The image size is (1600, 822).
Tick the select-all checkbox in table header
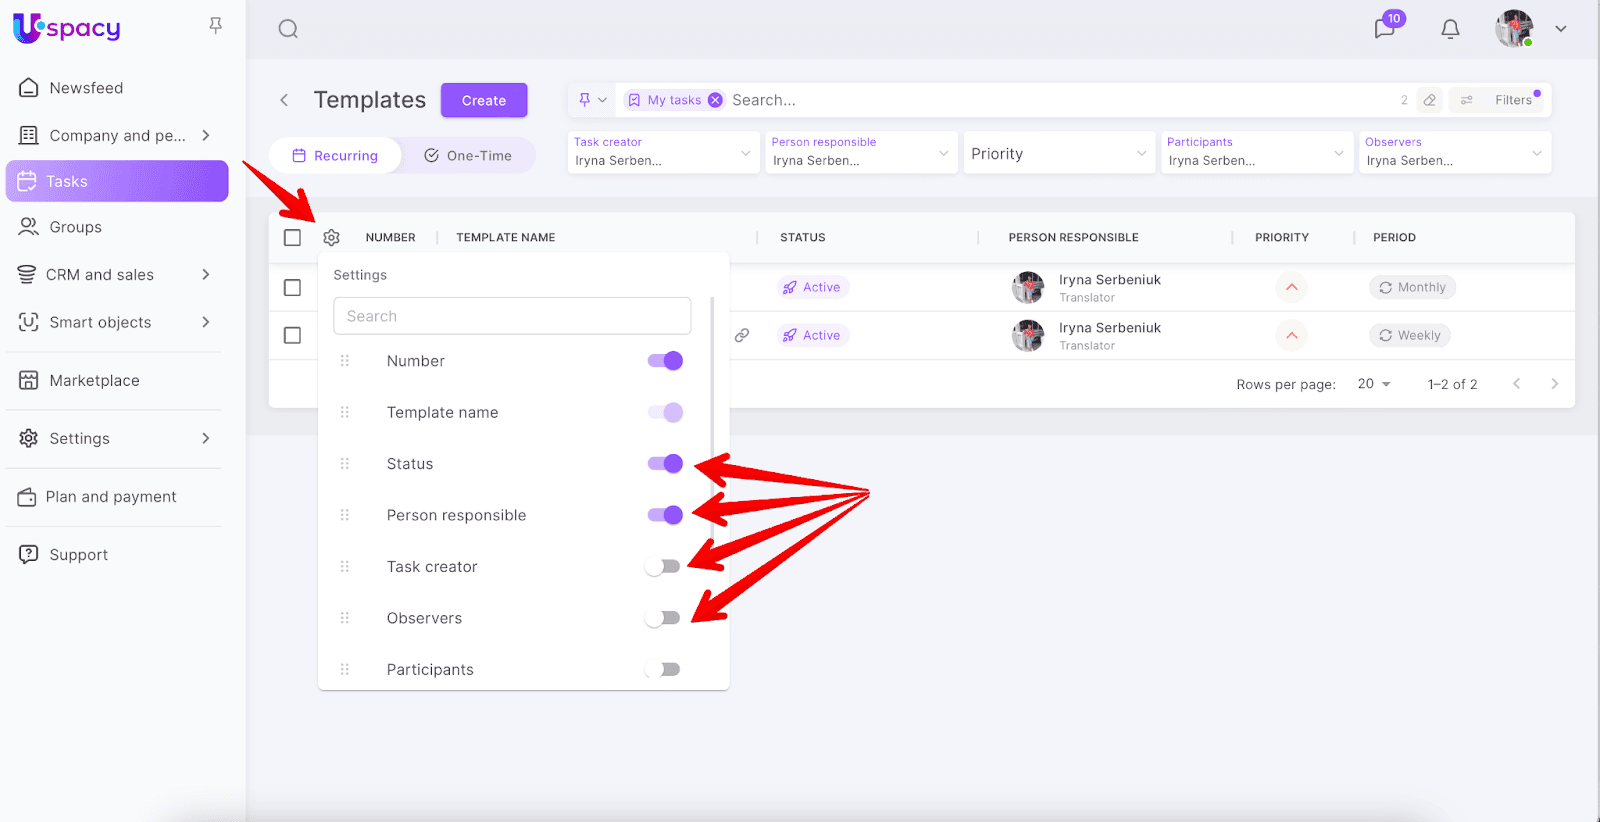click(x=292, y=238)
